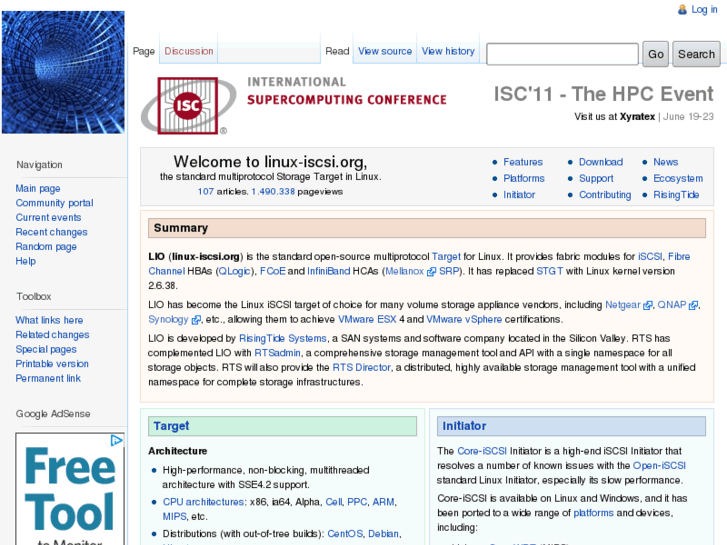This screenshot has width=727, height=545.
Task: Select the Read tab
Action: click(x=337, y=51)
